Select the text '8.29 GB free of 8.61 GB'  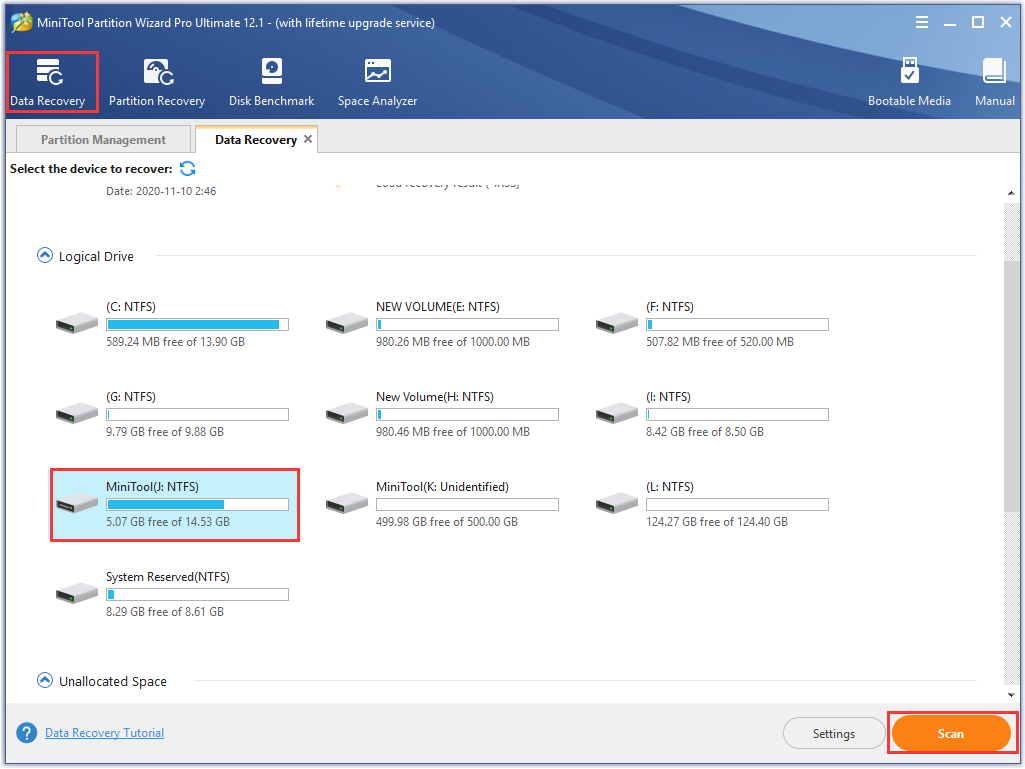click(165, 611)
